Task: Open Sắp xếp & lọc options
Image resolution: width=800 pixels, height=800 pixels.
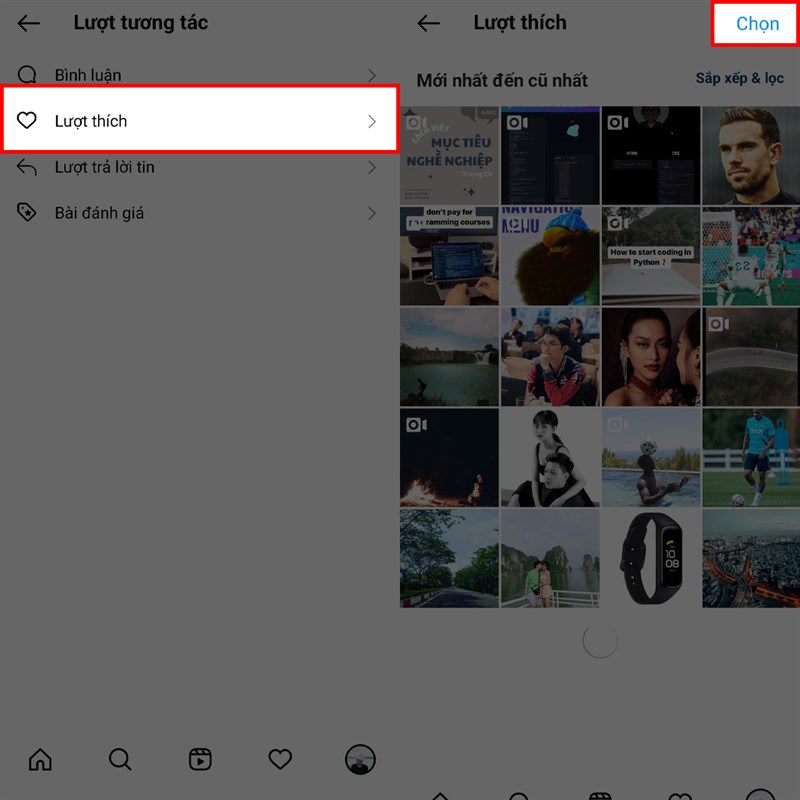Action: [738, 77]
